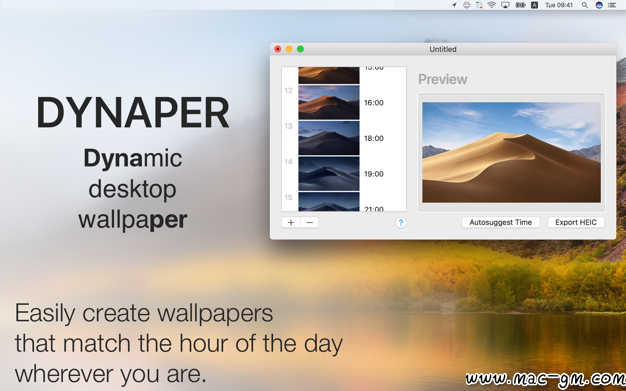Click the large Preview wallpaper image
The height and width of the screenshot is (391, 626).
point(511,152)
